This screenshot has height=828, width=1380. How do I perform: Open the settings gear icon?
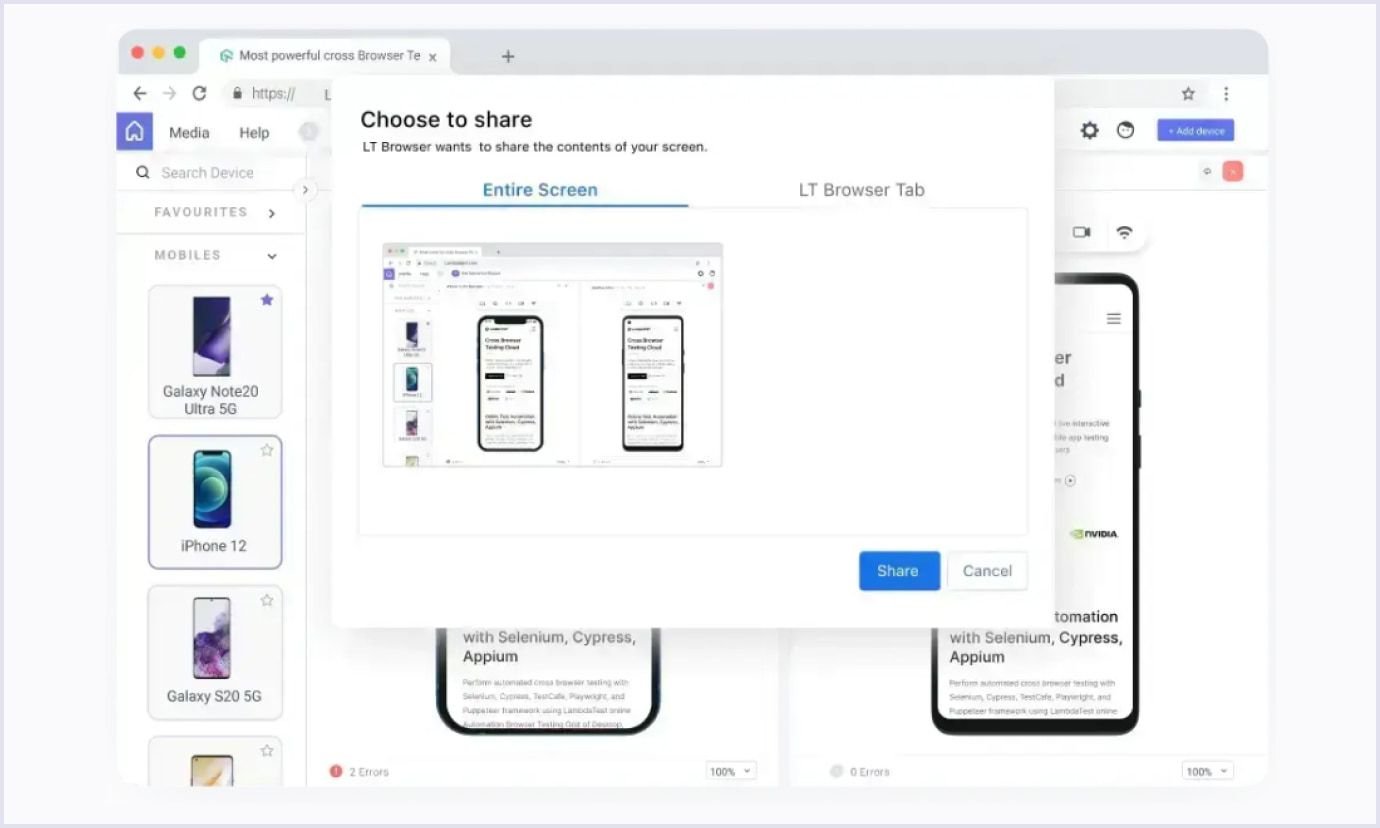(1089, 131)
